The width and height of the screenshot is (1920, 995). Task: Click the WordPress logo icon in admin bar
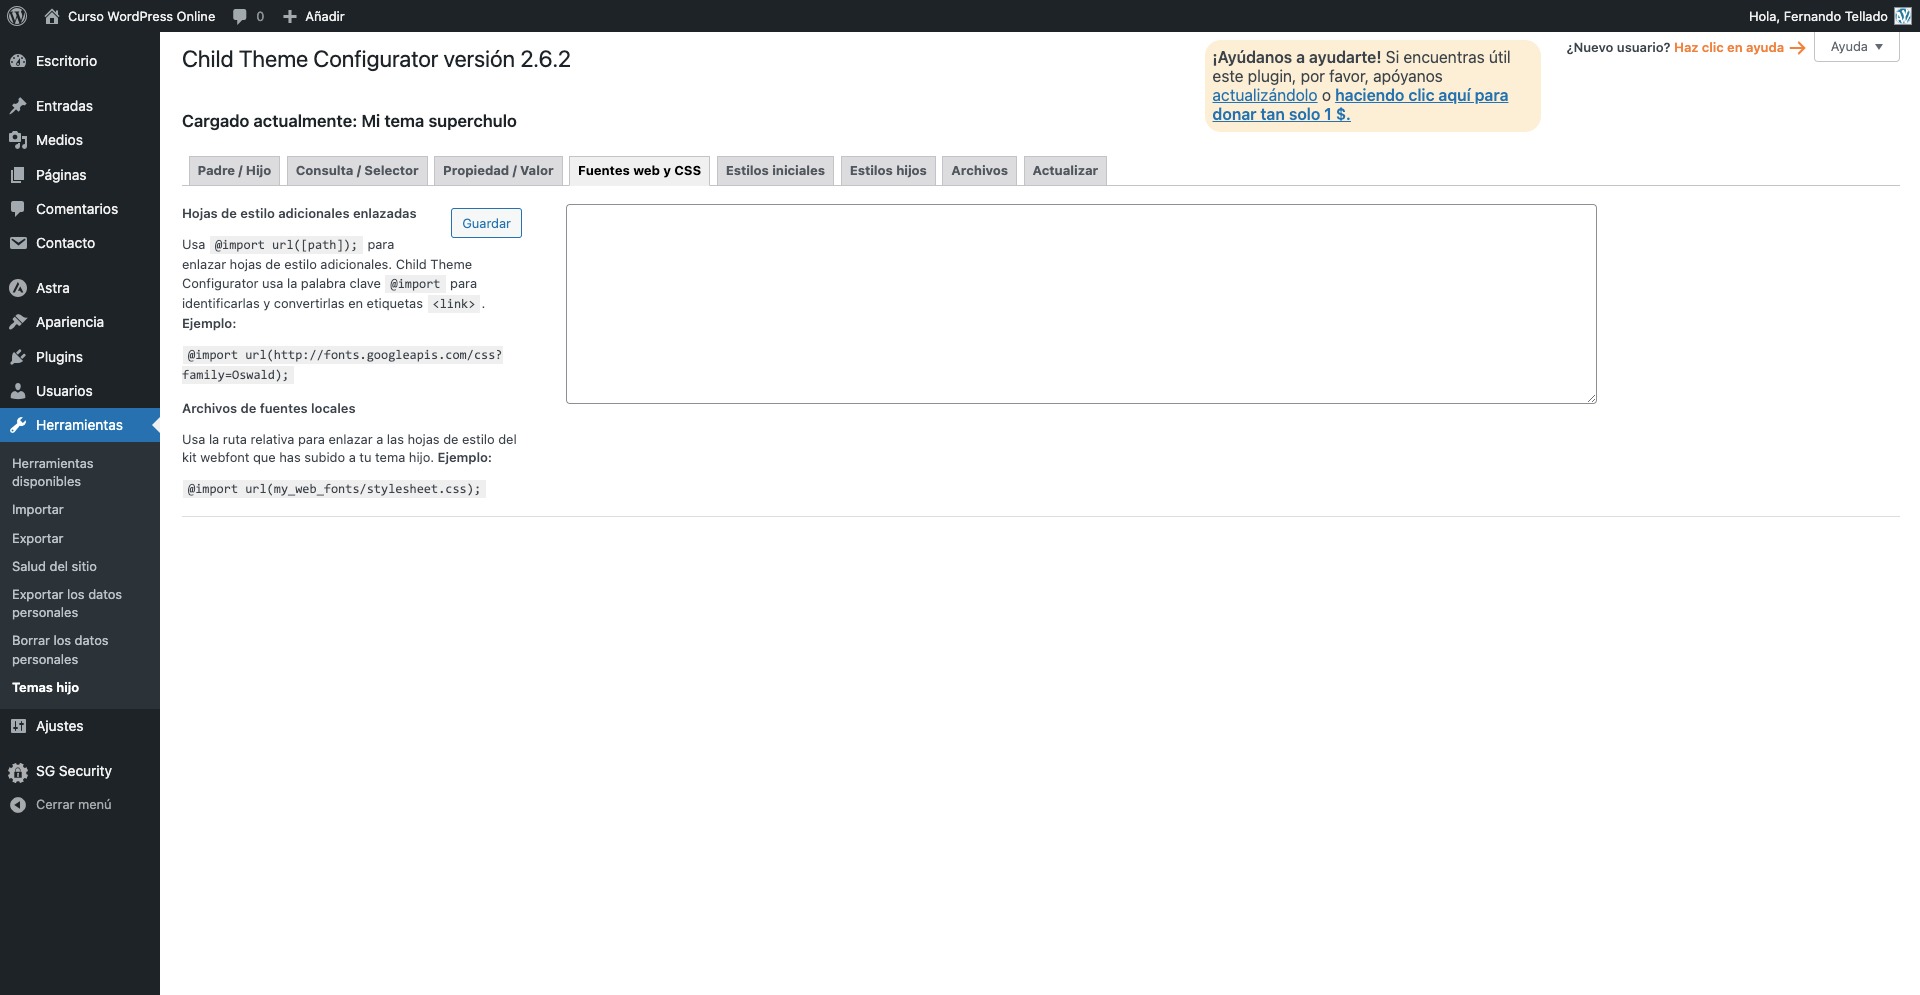click(x=17, y=16)
